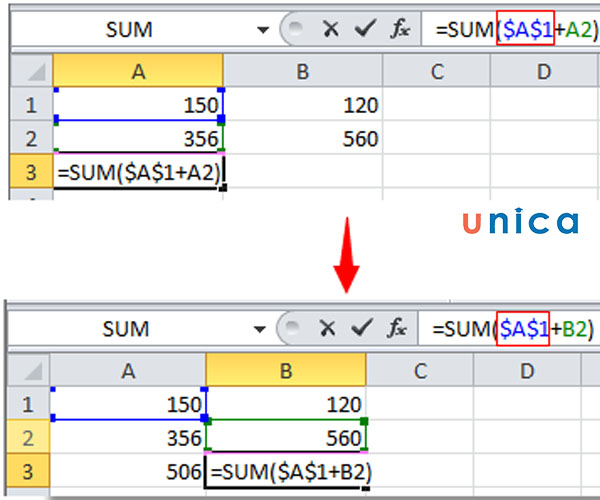This screenshot has height=500, width=600.
Task: Click Select All corner in lower spreadsheet
Action: pos(28,370)
